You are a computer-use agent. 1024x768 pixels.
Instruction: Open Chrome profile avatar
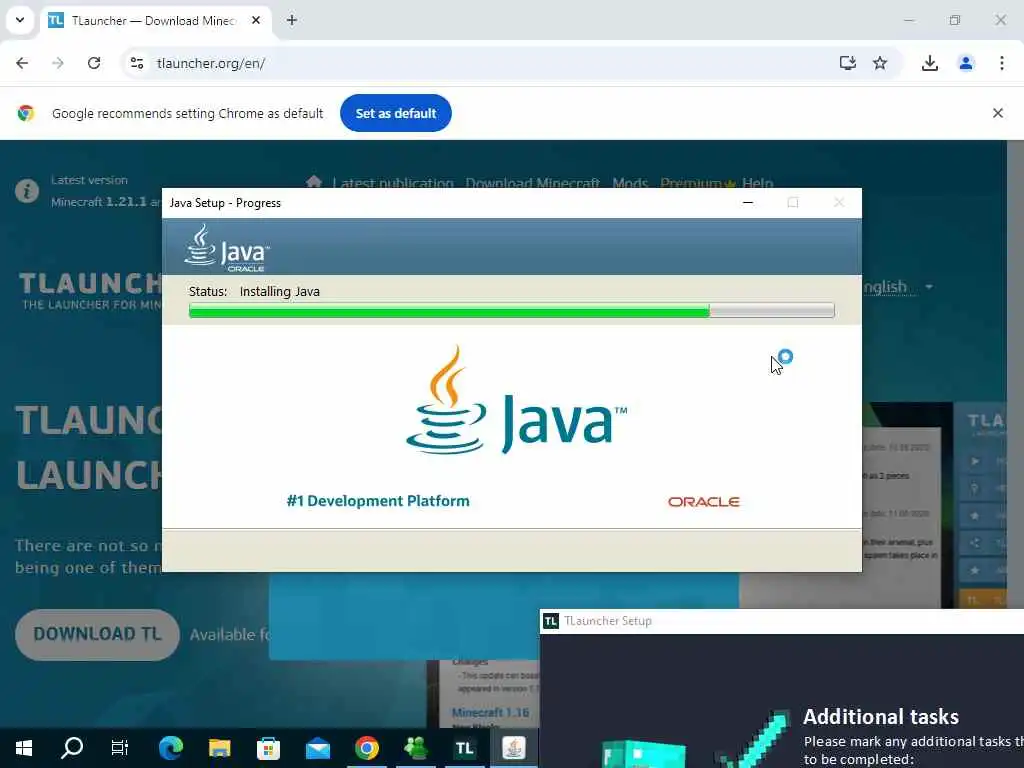click(966, 63)
